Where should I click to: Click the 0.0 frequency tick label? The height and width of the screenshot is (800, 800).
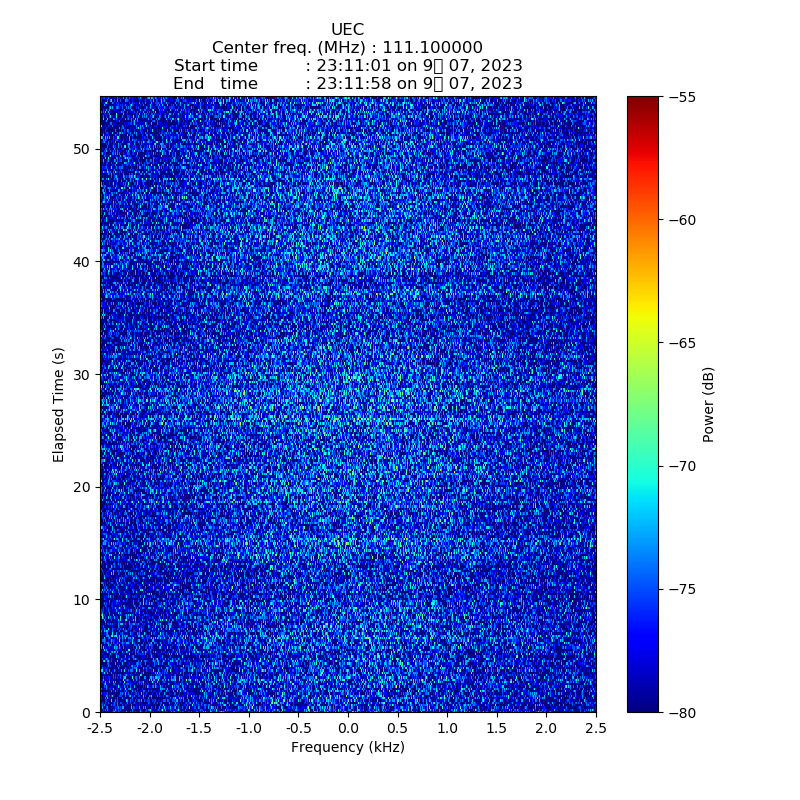(x=348, y=729)
